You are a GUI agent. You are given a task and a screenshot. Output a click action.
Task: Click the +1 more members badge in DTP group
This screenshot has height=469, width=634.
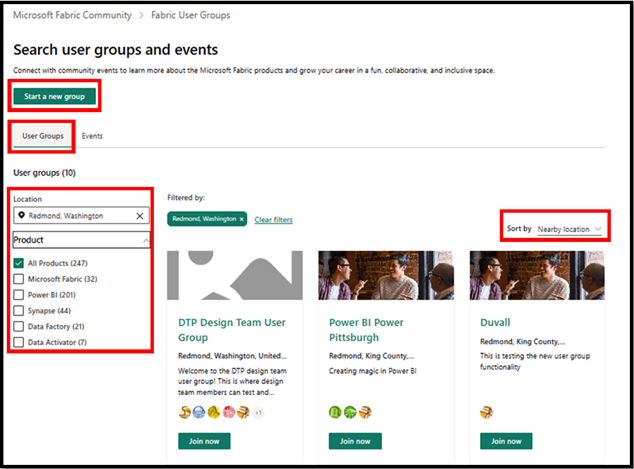tap(258, 412)
